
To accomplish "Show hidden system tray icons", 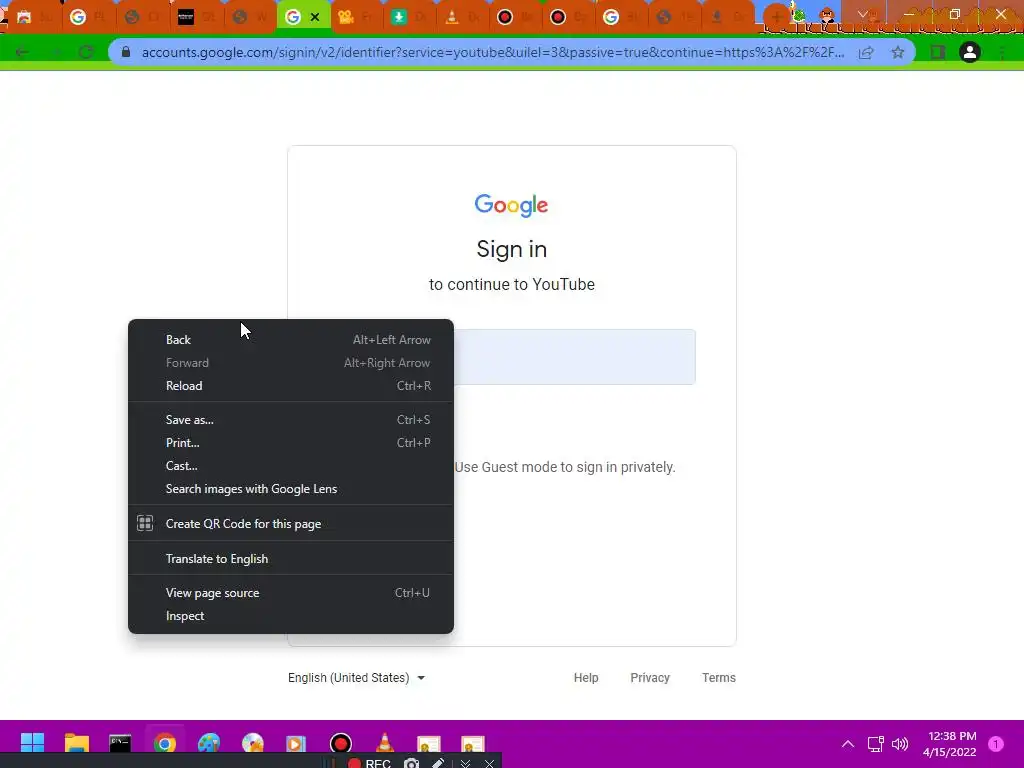I will 848,744.
